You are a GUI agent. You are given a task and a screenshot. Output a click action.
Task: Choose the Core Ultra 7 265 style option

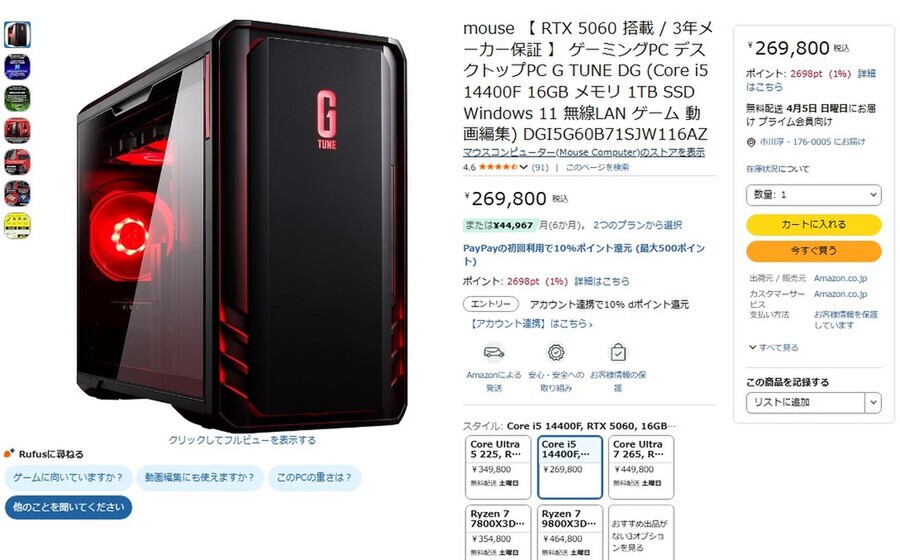point(641,466)
